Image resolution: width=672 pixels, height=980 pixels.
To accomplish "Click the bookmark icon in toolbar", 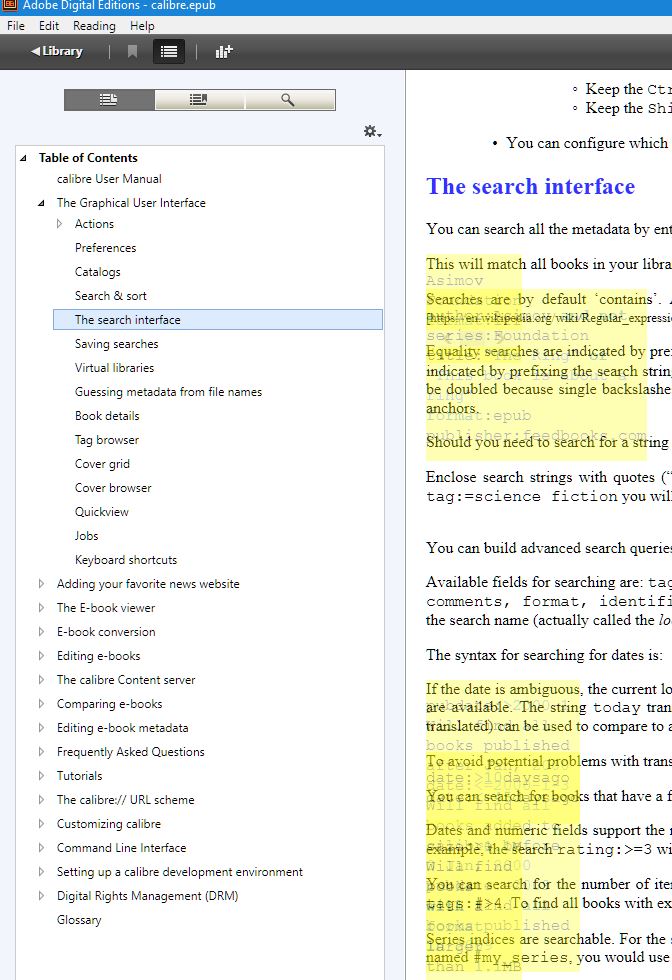I will click(x=132, y=51).
